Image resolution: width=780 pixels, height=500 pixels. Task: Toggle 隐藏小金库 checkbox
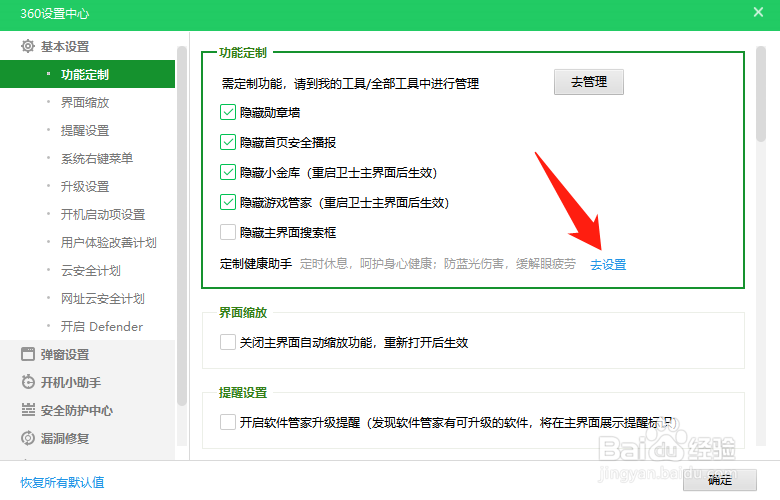coord(228,172)
